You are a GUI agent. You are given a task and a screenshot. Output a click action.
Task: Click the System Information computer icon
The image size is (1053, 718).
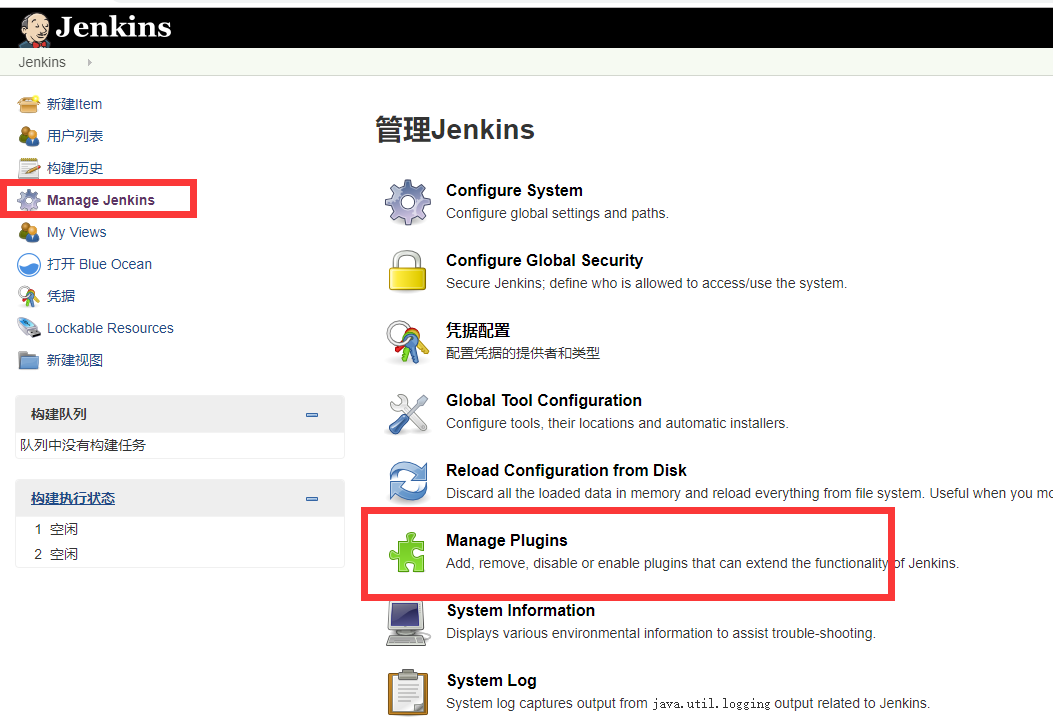point(408,623)
